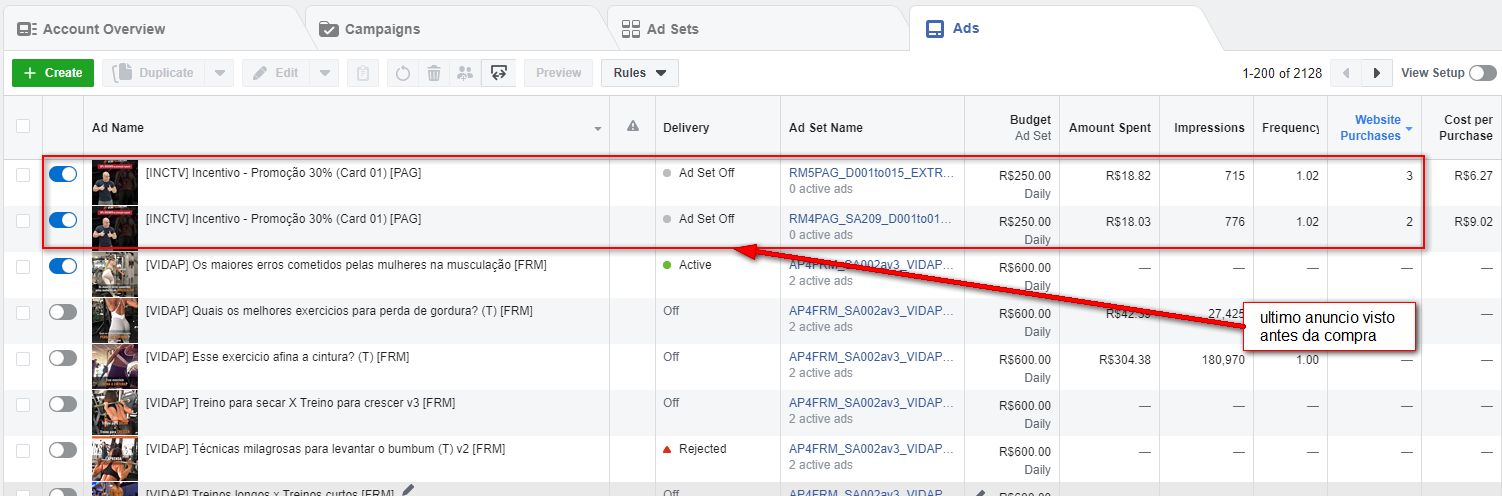Click the A/B test swap icon

(498, 73)
